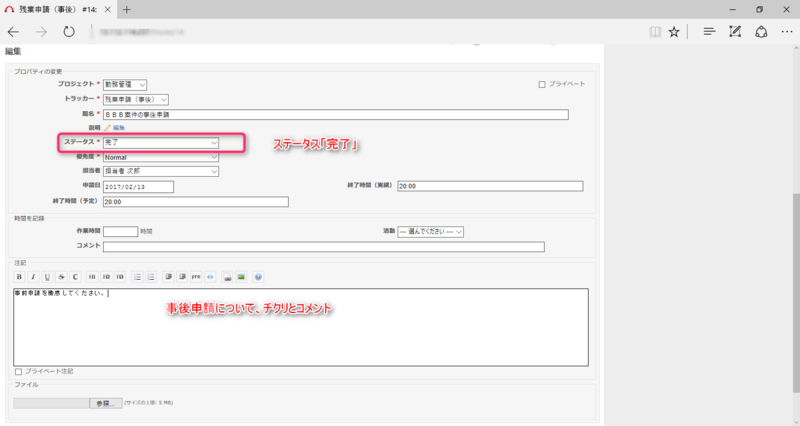Click the コメント text field
Image resolution: width=800 pixels, height=426 pixels.
(324, 247)
